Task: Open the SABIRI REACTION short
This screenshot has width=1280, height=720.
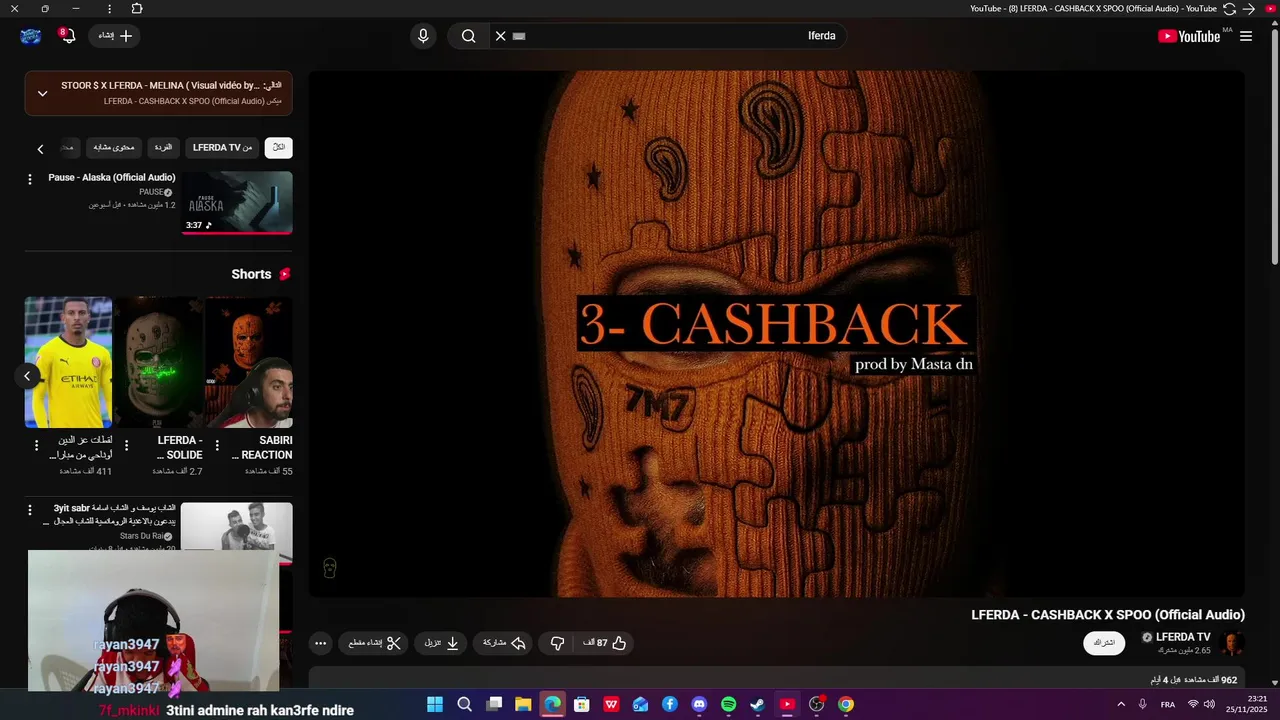Action: (249, 363)
